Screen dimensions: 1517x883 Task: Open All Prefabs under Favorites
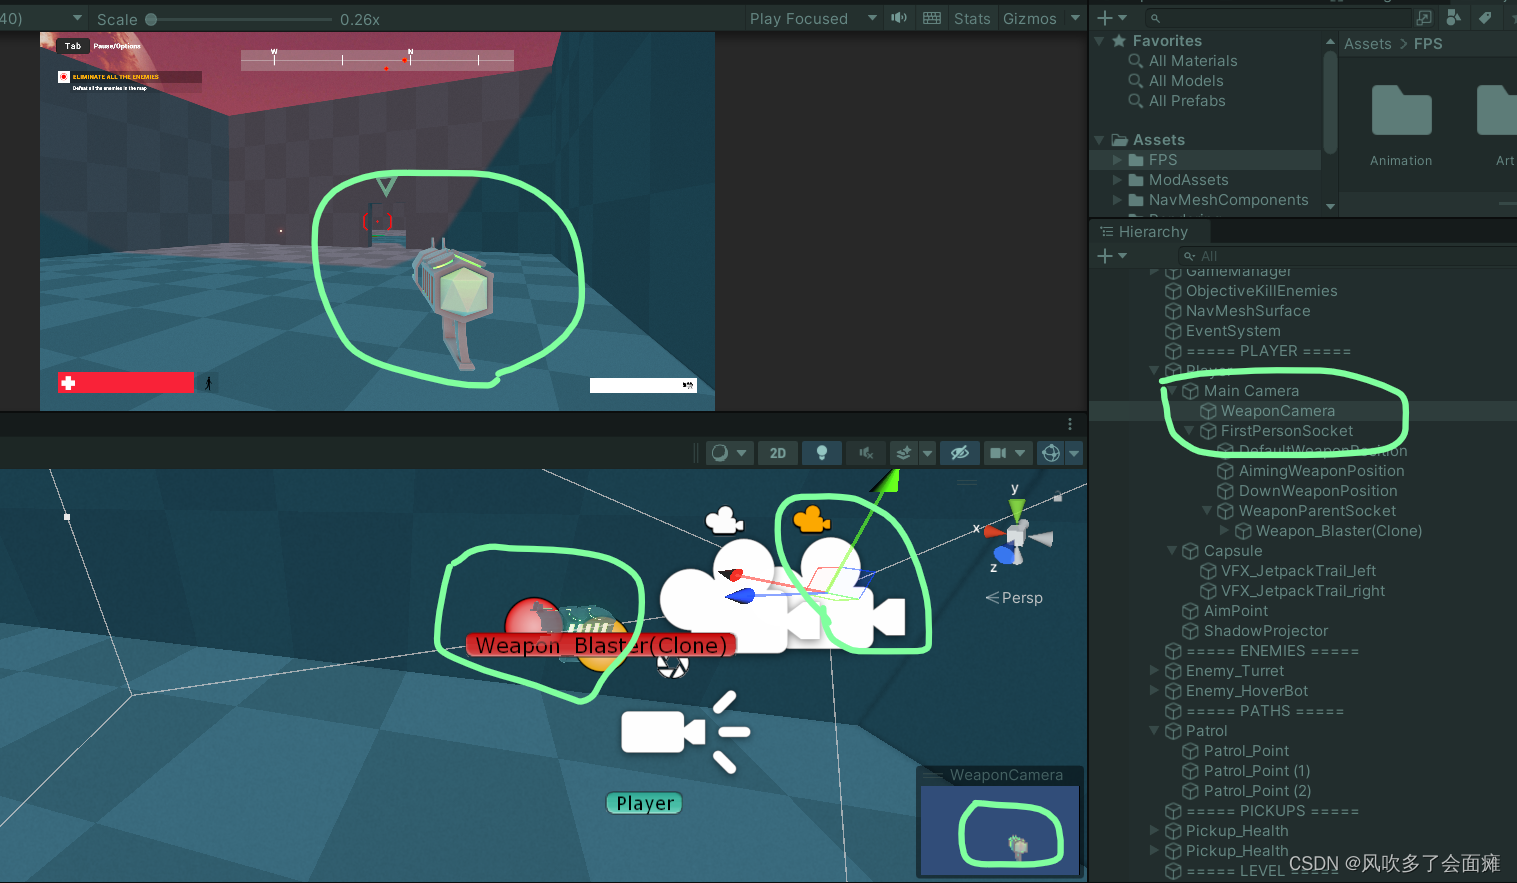click(x=1188, y=100)
